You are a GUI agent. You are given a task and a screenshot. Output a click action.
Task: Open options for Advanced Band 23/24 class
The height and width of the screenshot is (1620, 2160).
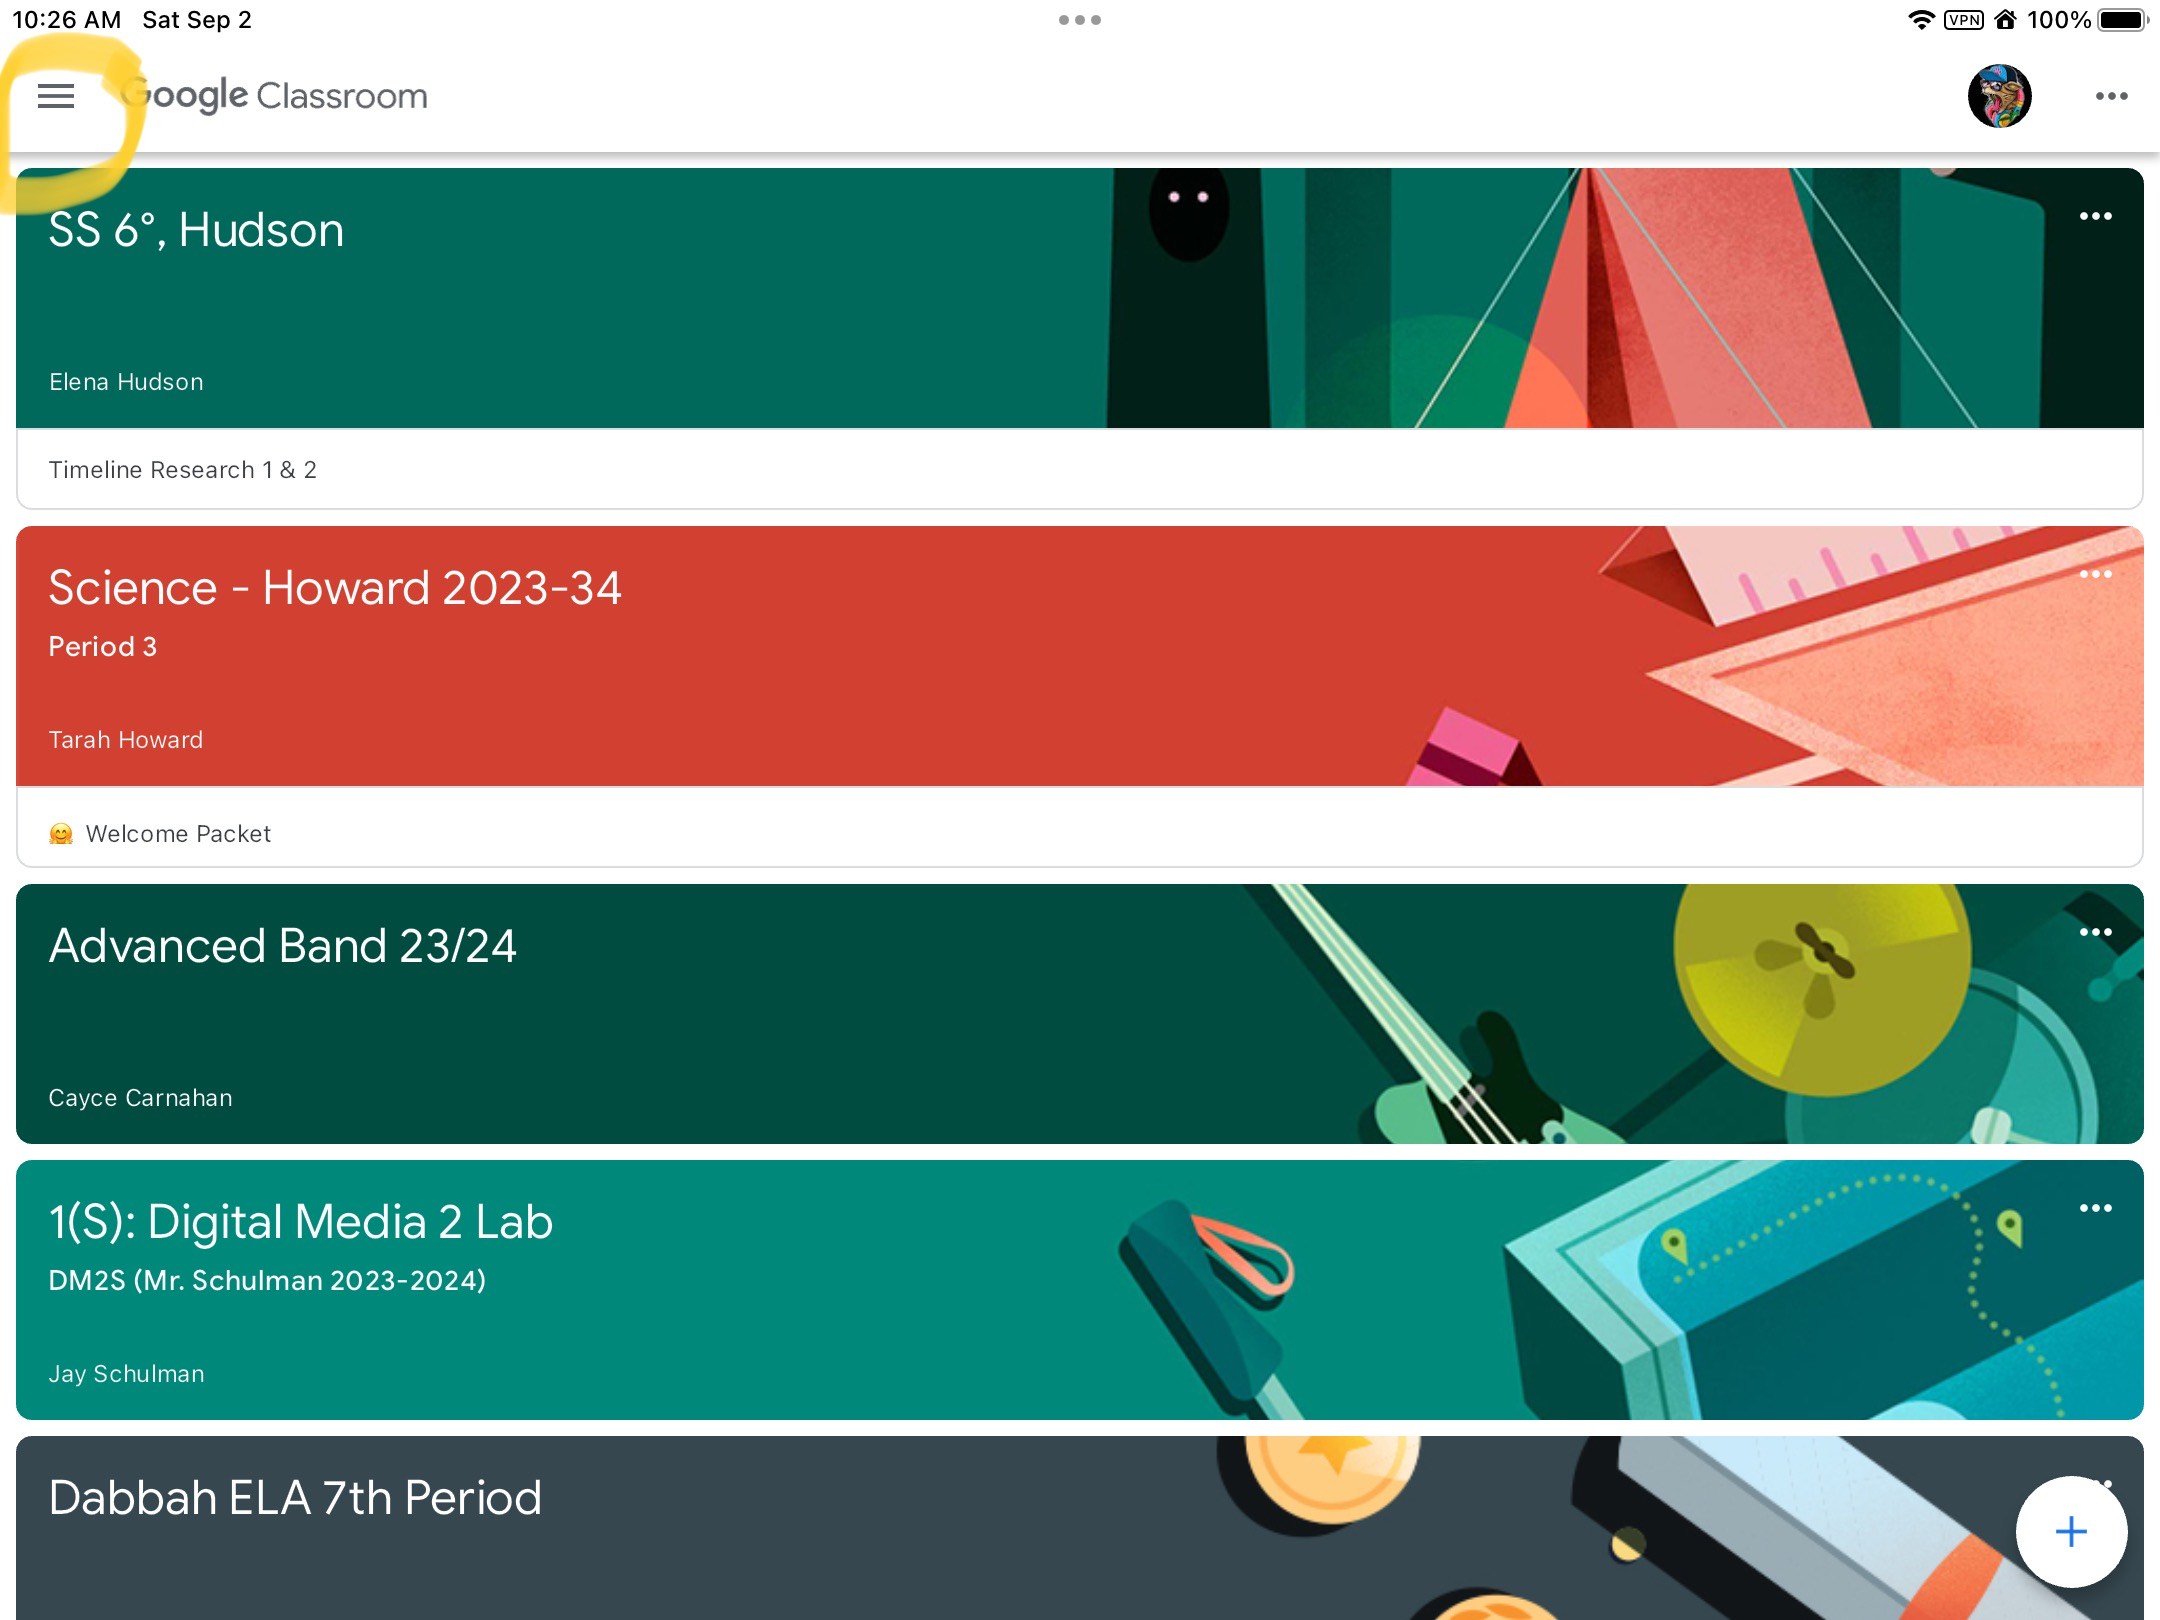2095,932
